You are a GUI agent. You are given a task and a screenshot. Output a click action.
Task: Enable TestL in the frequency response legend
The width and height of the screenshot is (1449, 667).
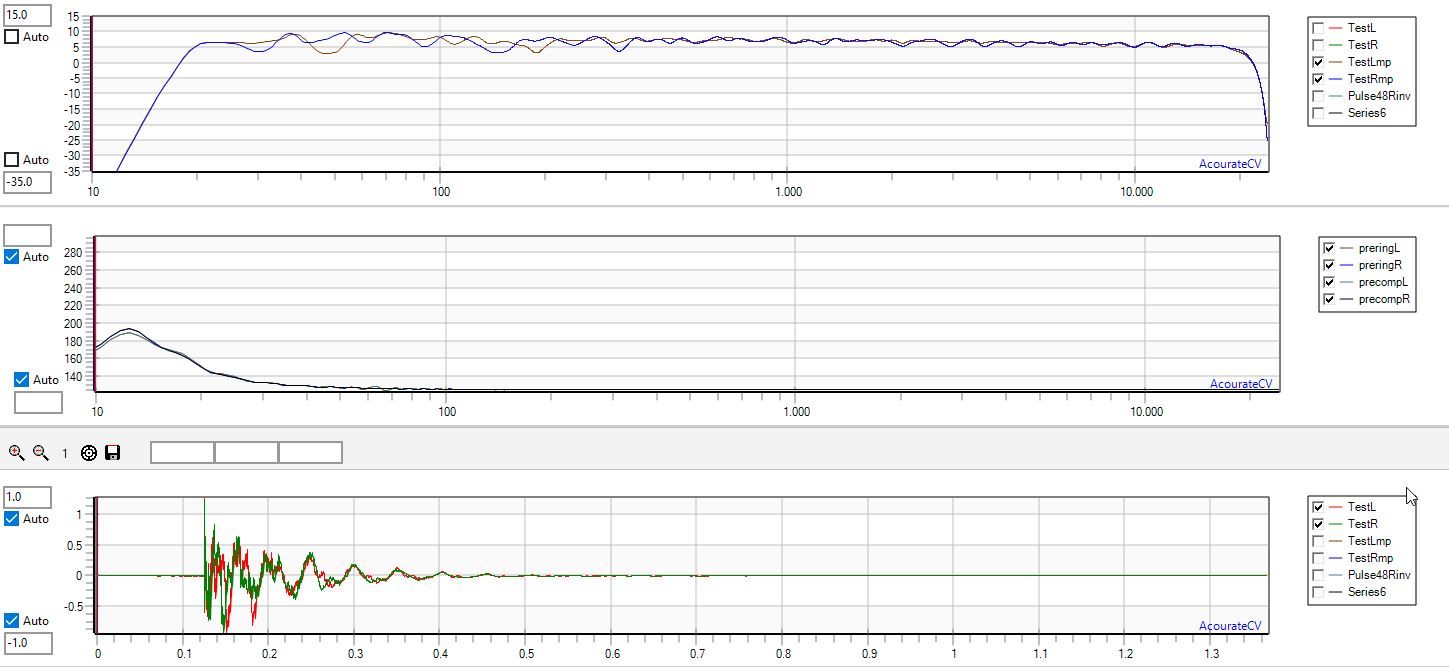click(x=1318, y=28)
